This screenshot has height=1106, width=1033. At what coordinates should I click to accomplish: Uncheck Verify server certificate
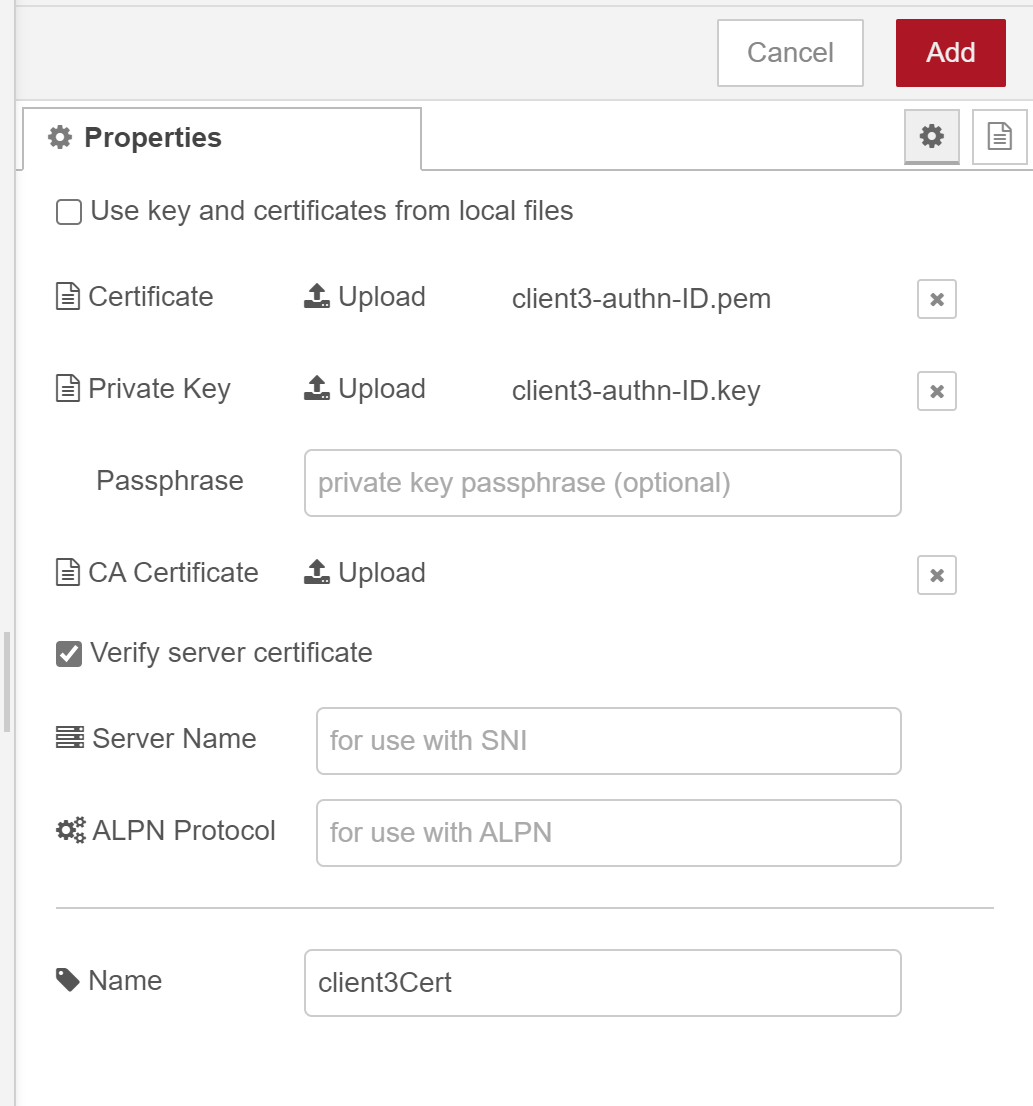tap(69, 654)
